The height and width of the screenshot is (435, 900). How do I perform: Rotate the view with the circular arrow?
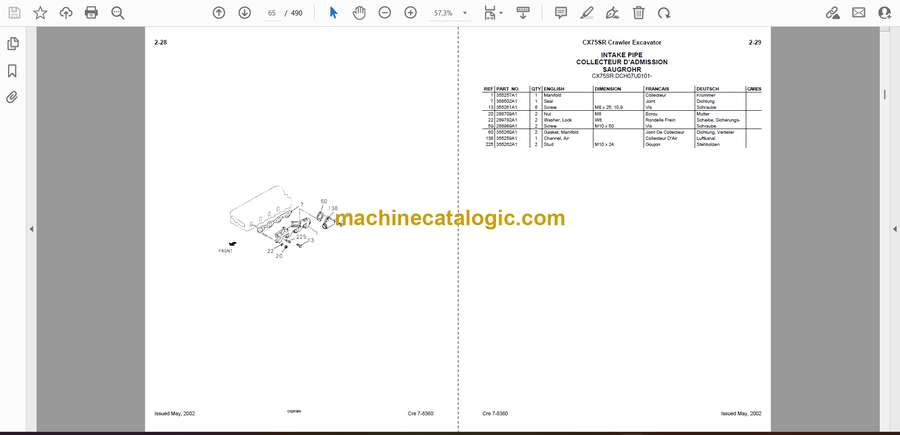pos(664,13)
